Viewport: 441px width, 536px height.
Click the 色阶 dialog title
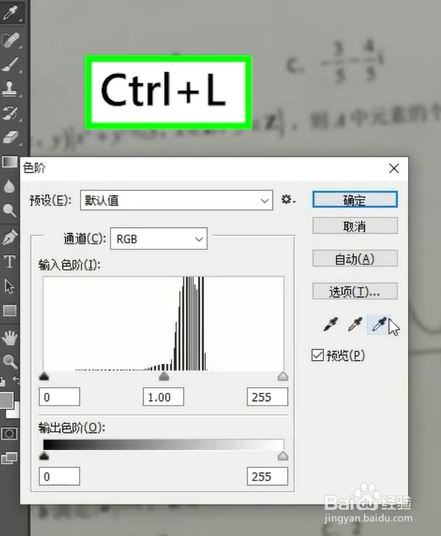pyautogui.click(x=34, y=168)
